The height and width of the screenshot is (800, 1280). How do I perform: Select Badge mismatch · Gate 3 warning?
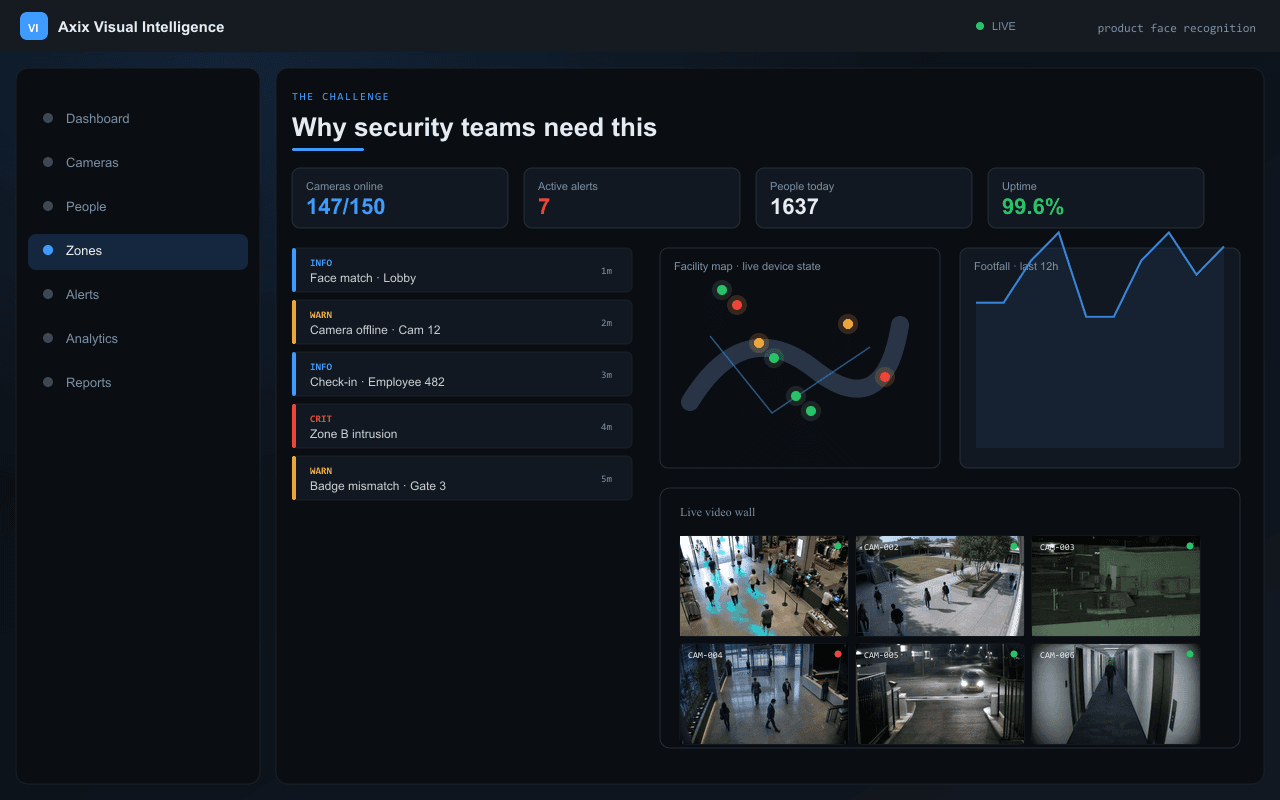click(462, 478)
